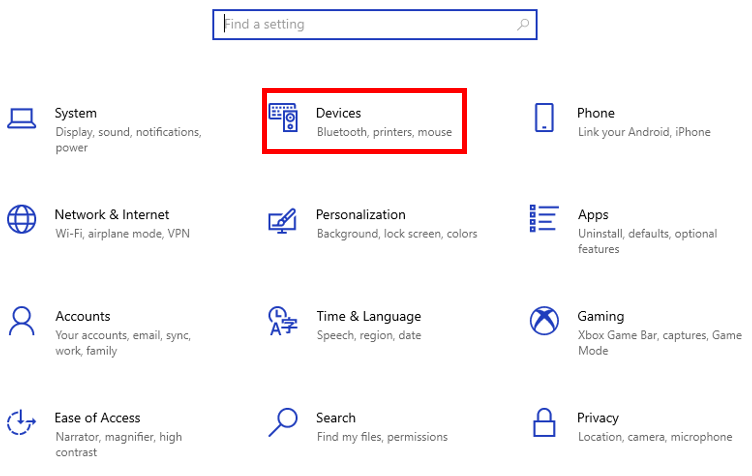
Task: Click the Devices keyboard and speaker icon
Action: [x=283, y=118]
